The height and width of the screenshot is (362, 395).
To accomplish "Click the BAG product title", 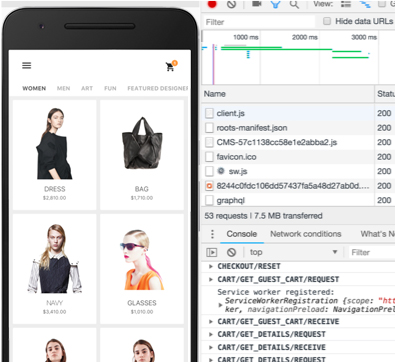I will tap(142, 189).
